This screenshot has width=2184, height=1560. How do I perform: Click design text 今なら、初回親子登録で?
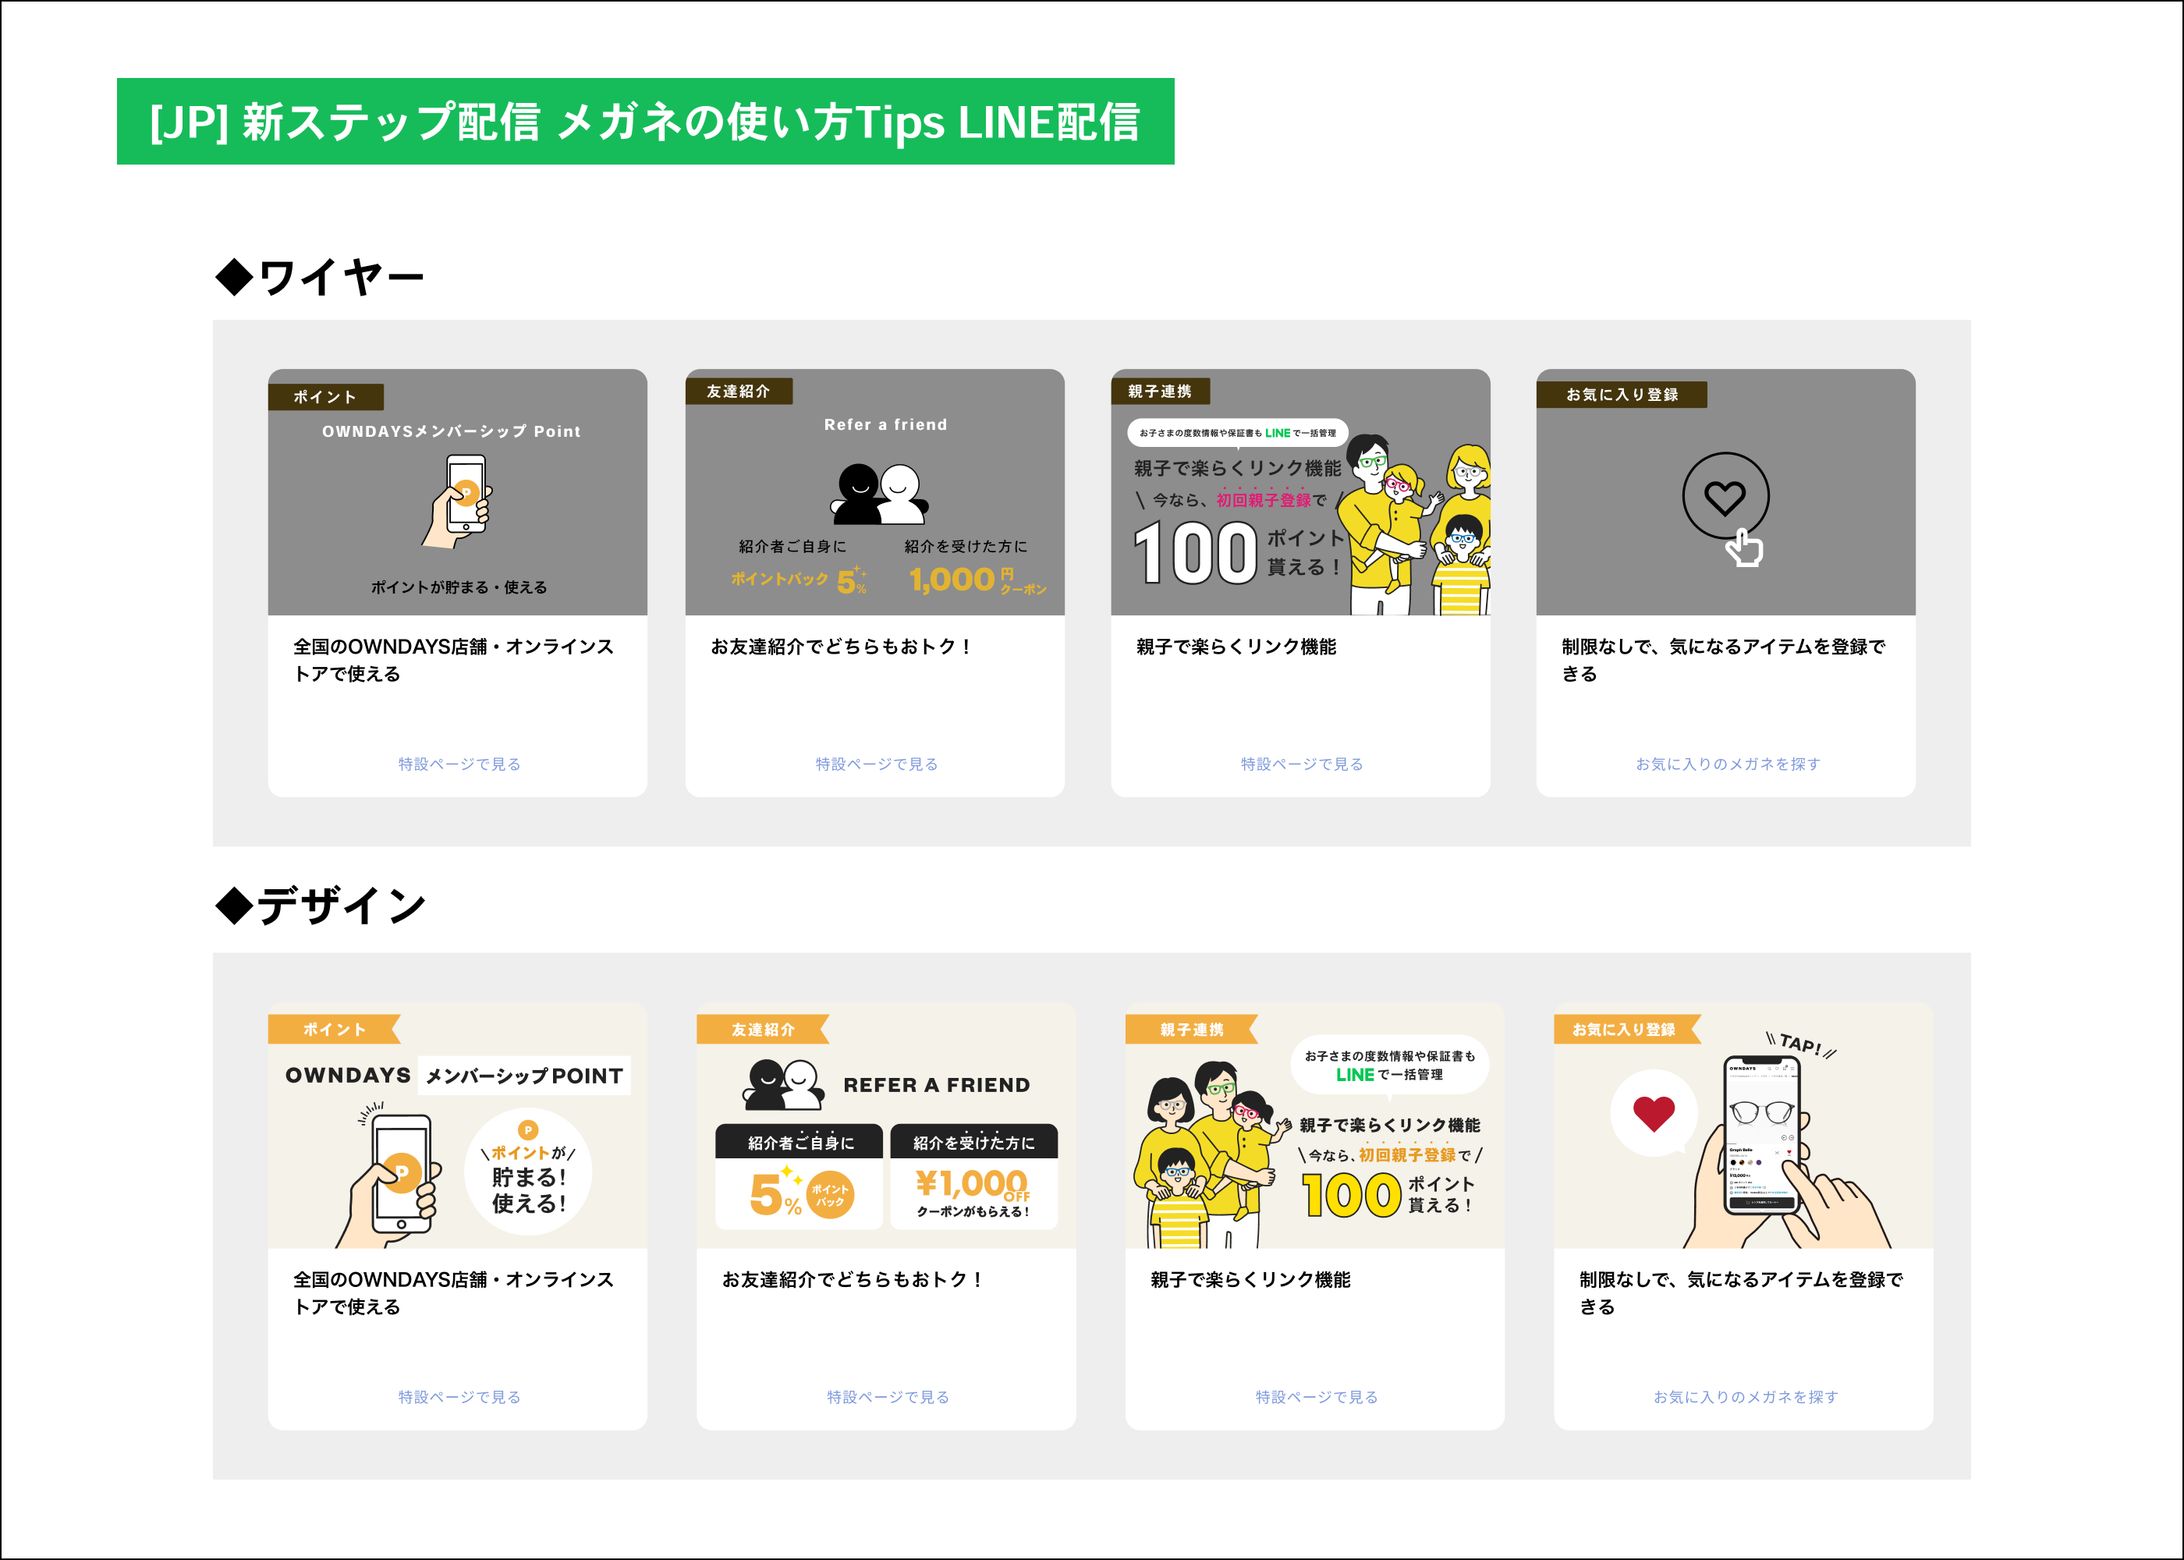[1390, 1154]
